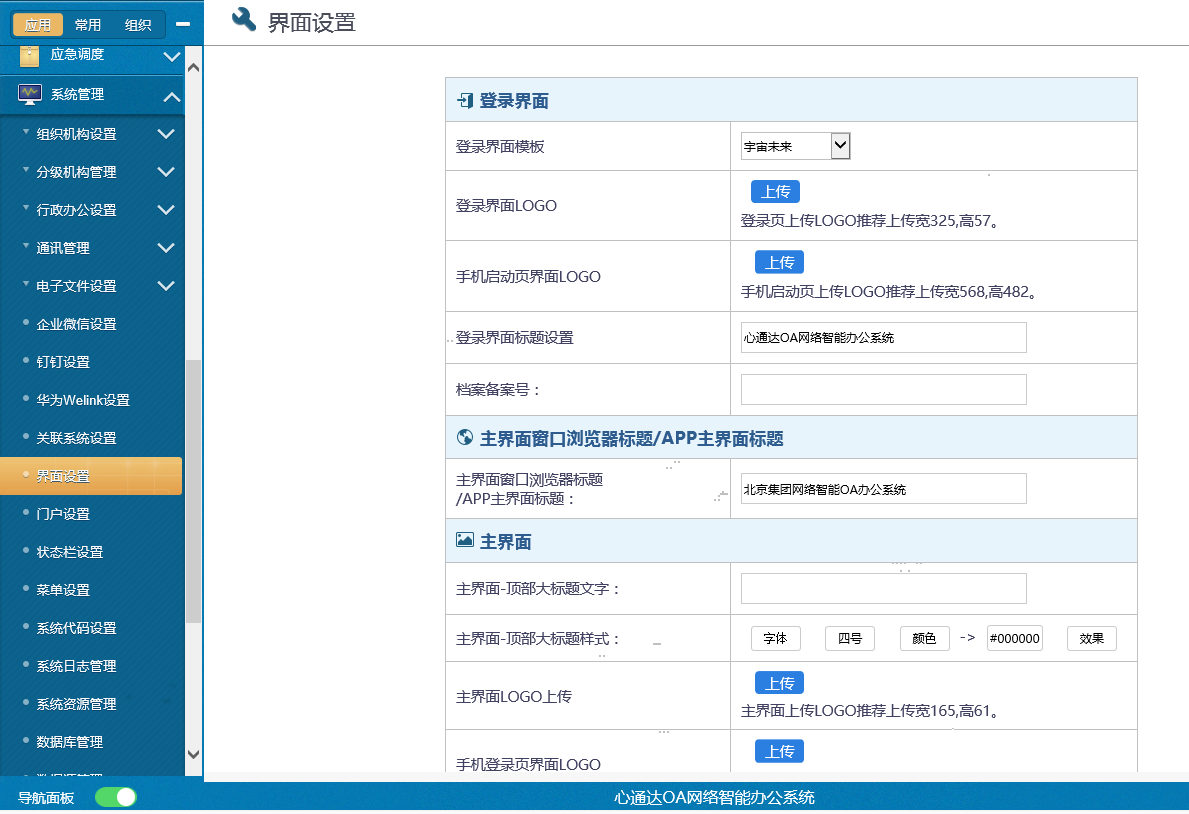
Task: Click the 心通达OA网络智能办公系统 footer text
Action: click(x=714, y=797)
